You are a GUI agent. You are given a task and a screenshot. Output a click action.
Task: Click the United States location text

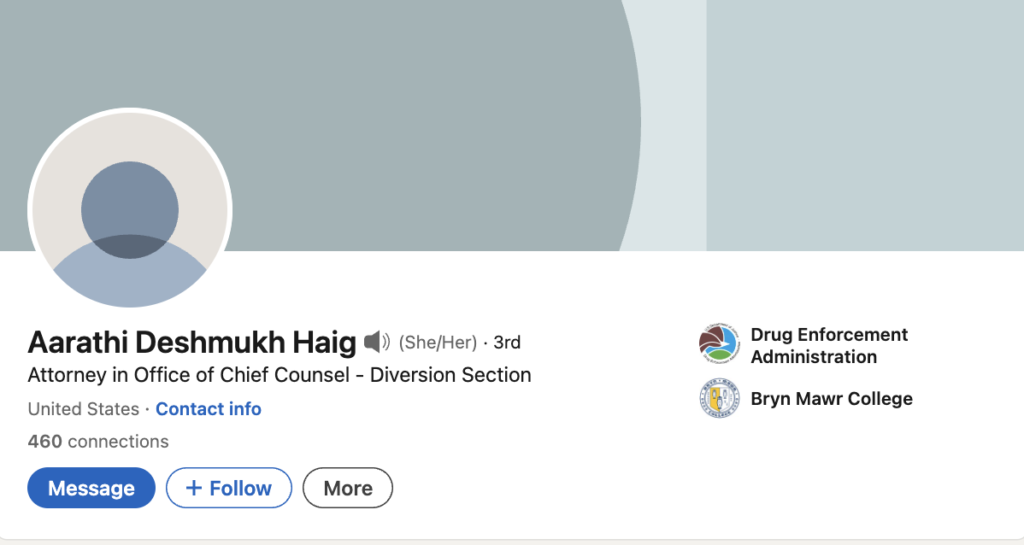pos(83,409)
